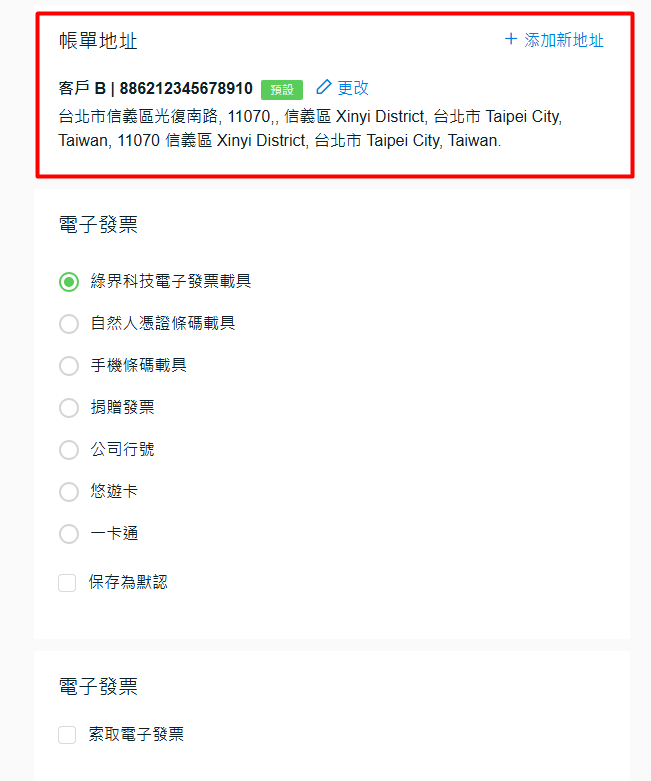Select the 公司行號 radio button
This screenshot has width=651, height=781.
tap(69, 450)
